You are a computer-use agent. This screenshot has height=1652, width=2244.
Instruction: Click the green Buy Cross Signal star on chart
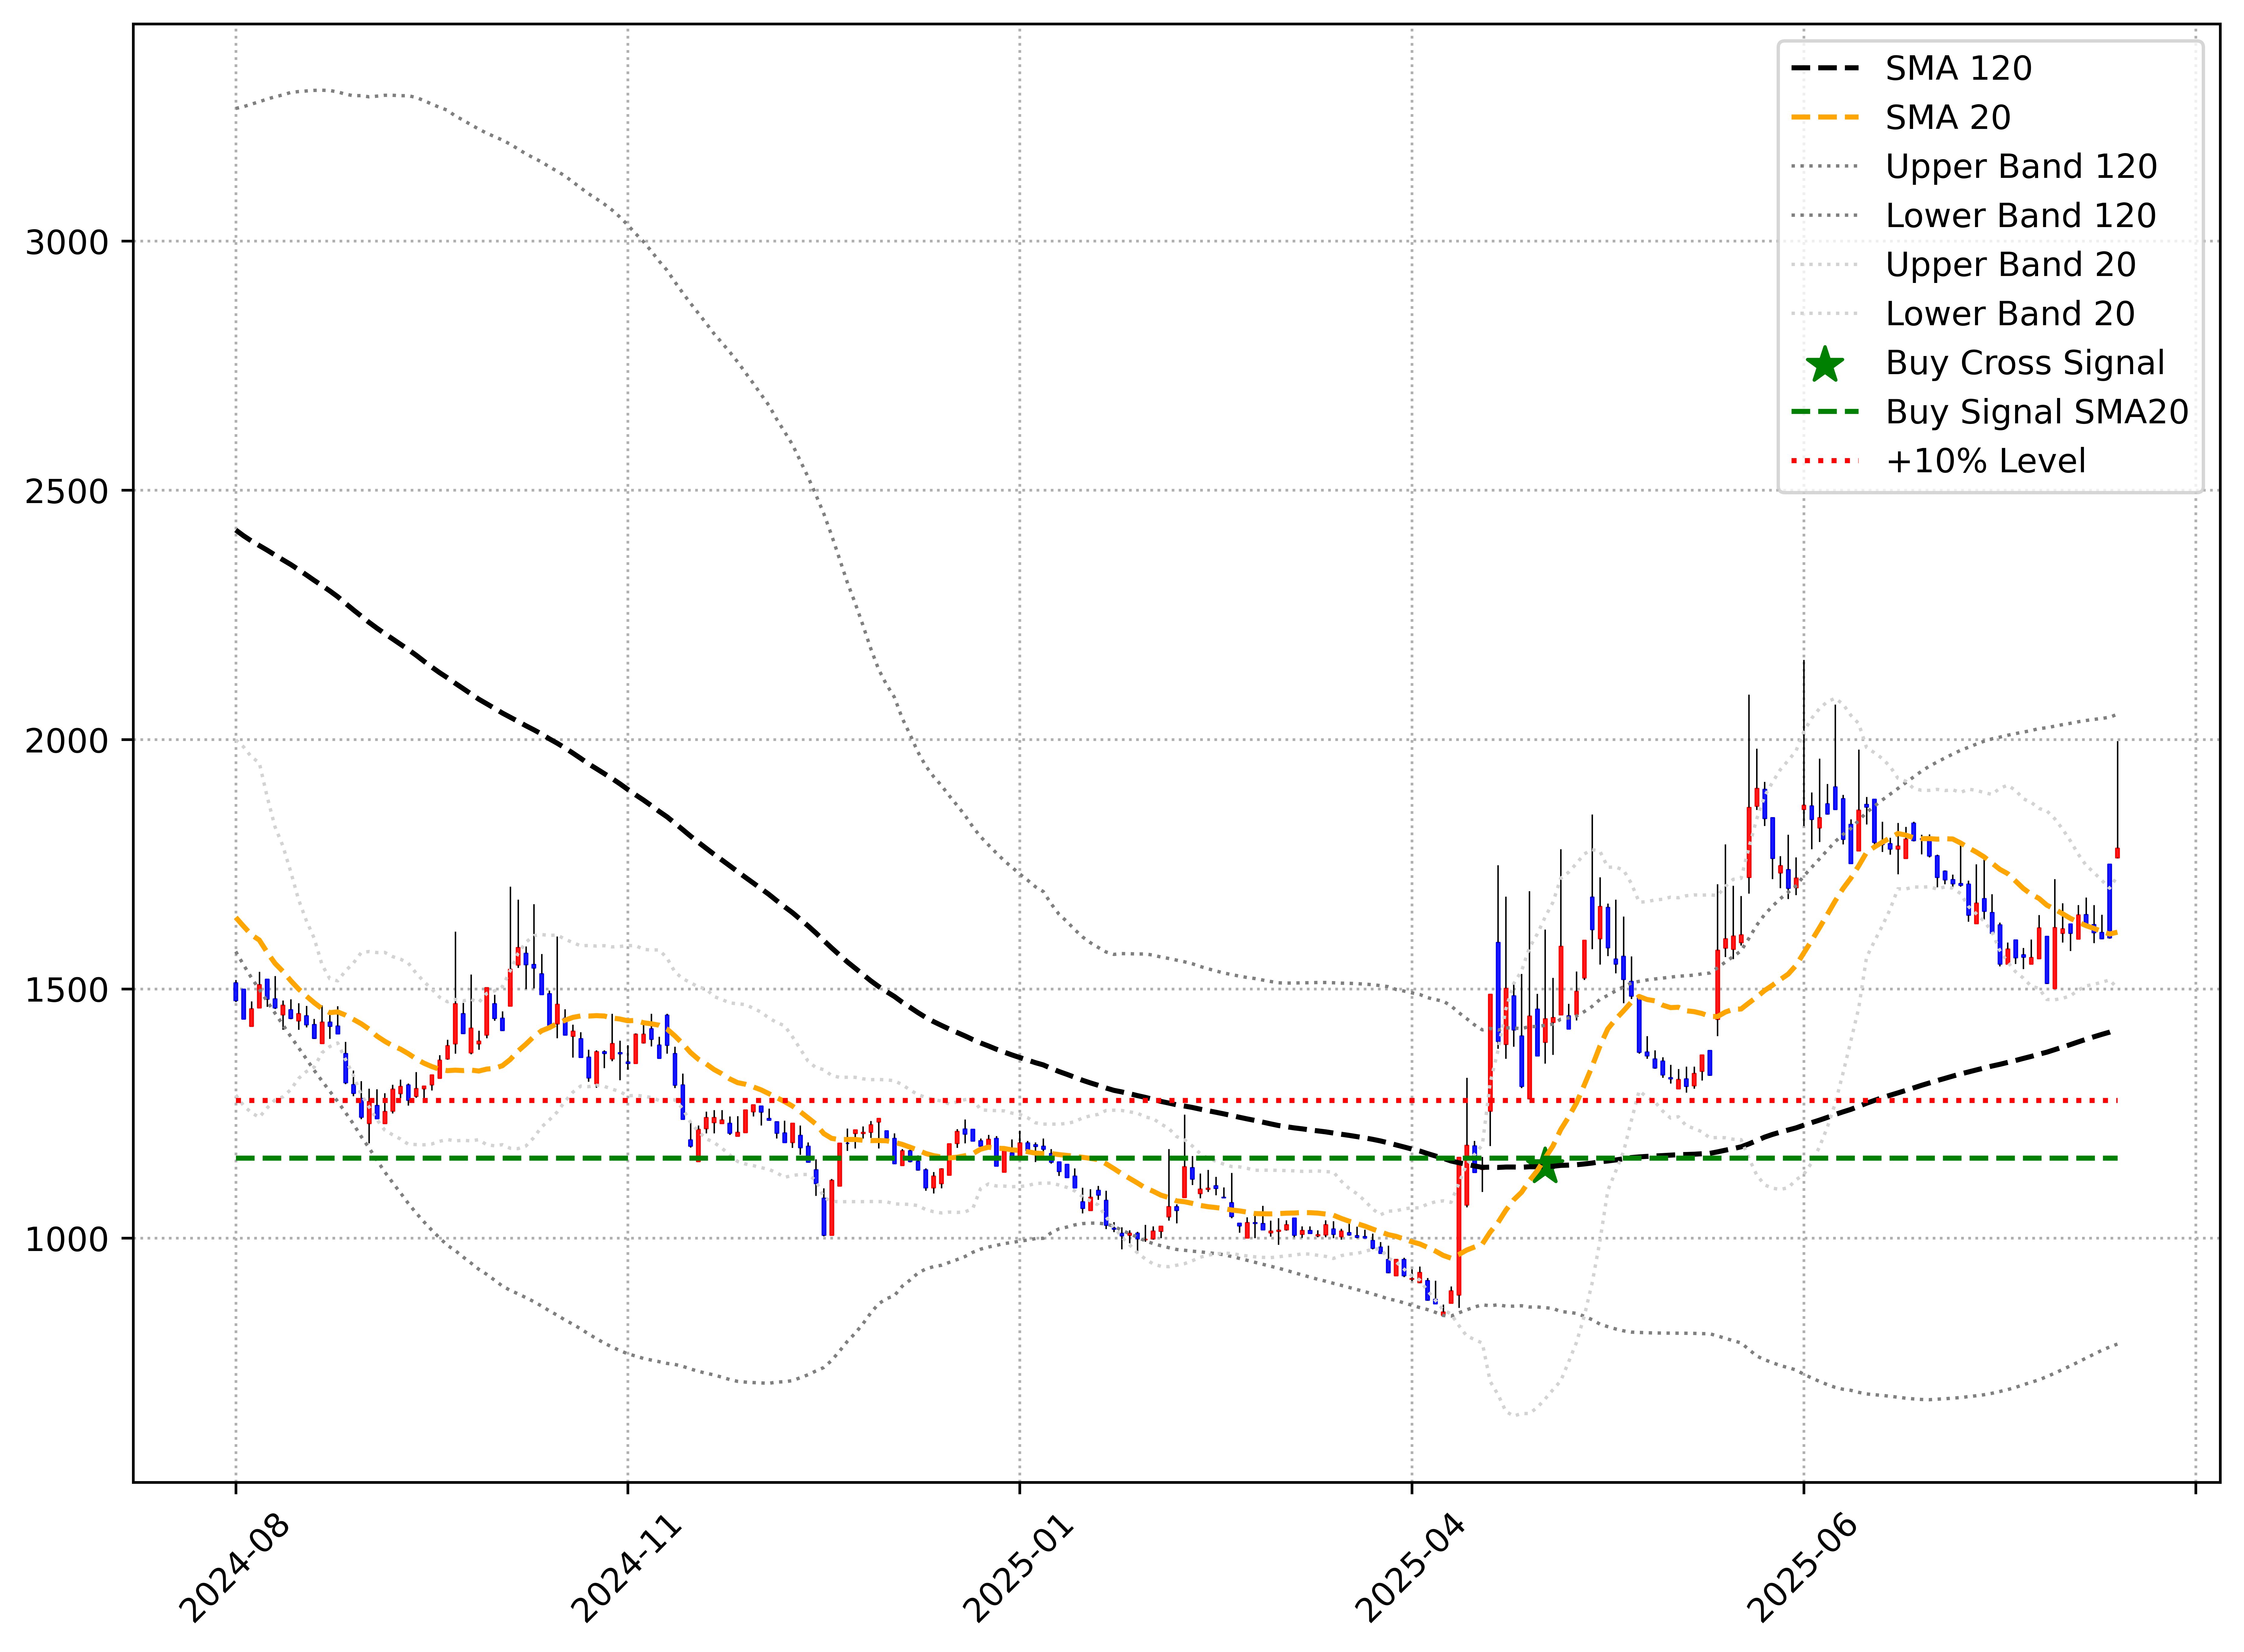click(1545, 1166)
